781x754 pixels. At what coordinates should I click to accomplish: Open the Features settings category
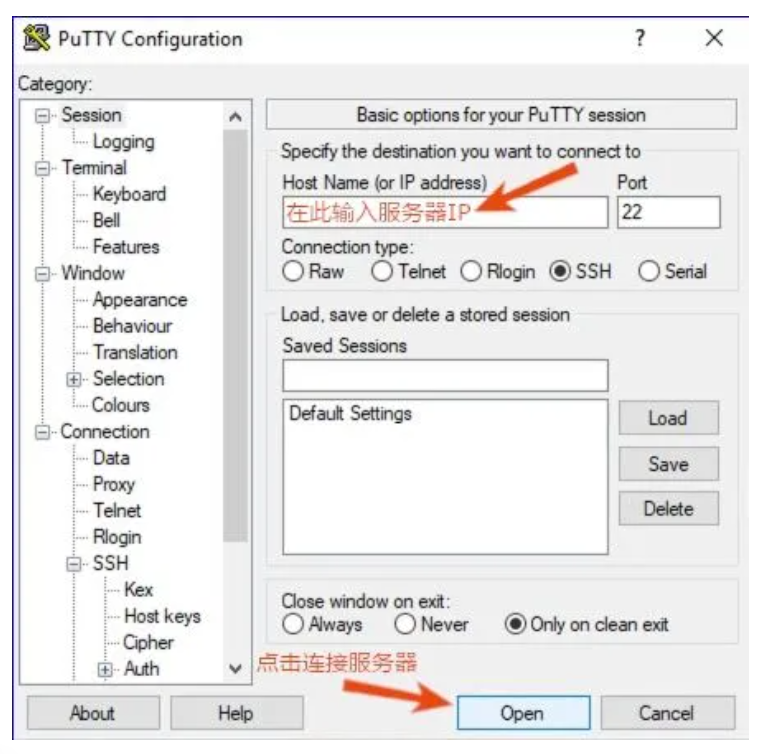126,247
